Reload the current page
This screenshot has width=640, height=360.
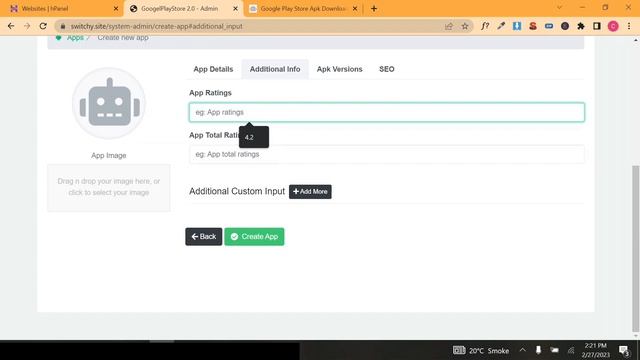coord(43,26)
